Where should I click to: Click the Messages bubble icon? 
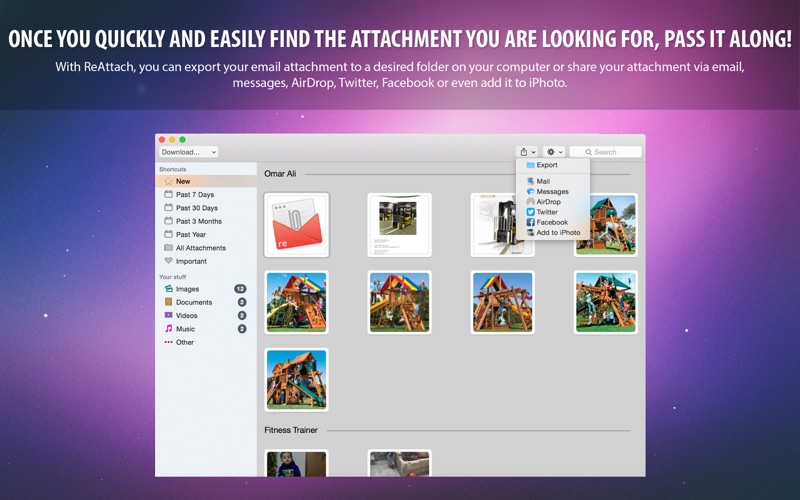pos(531,191)
